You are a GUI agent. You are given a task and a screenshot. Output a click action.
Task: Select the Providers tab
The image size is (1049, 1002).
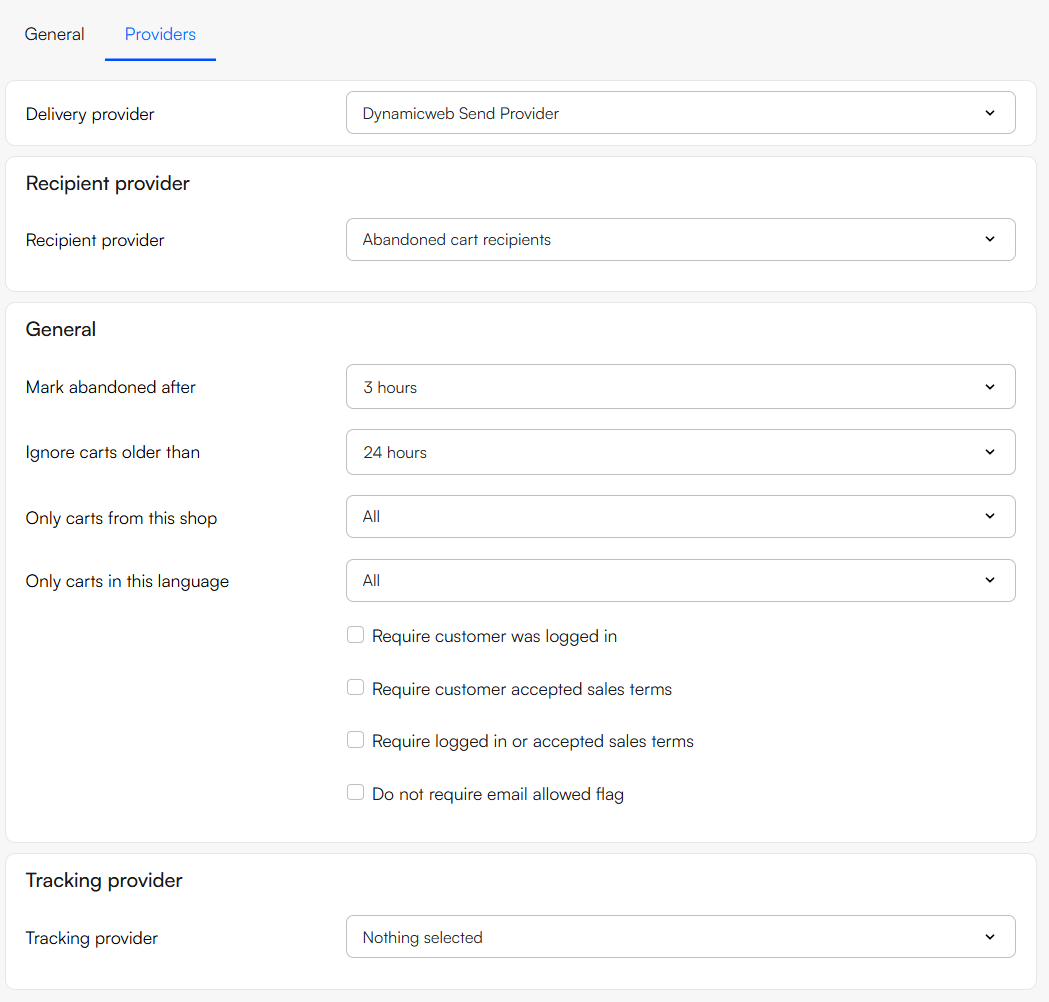click(x=160, y=34)
